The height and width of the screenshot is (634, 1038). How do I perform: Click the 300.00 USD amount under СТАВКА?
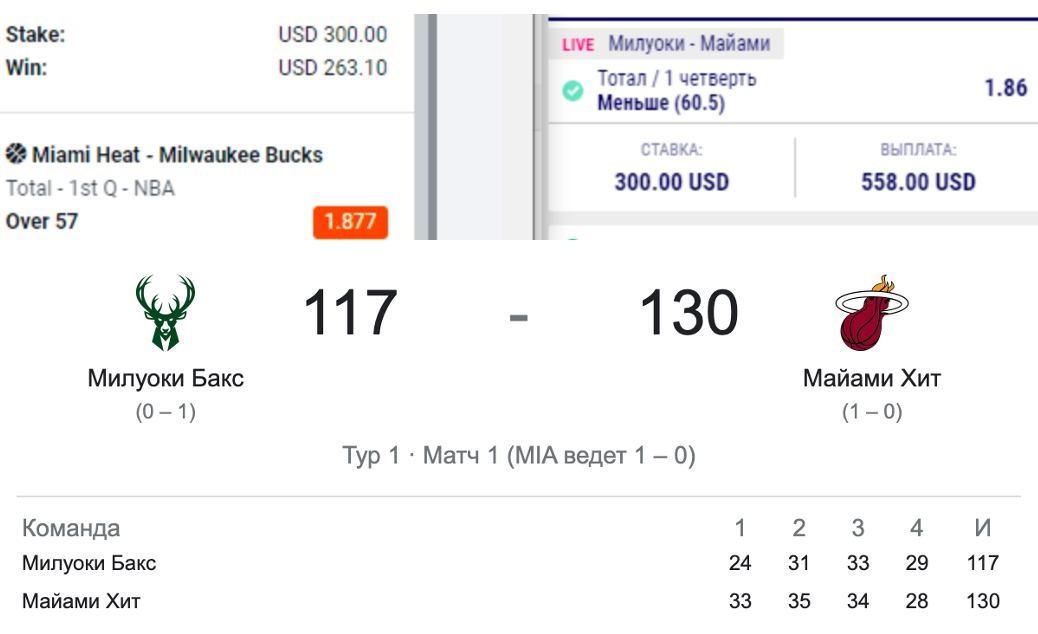click(x=671, y=182)
